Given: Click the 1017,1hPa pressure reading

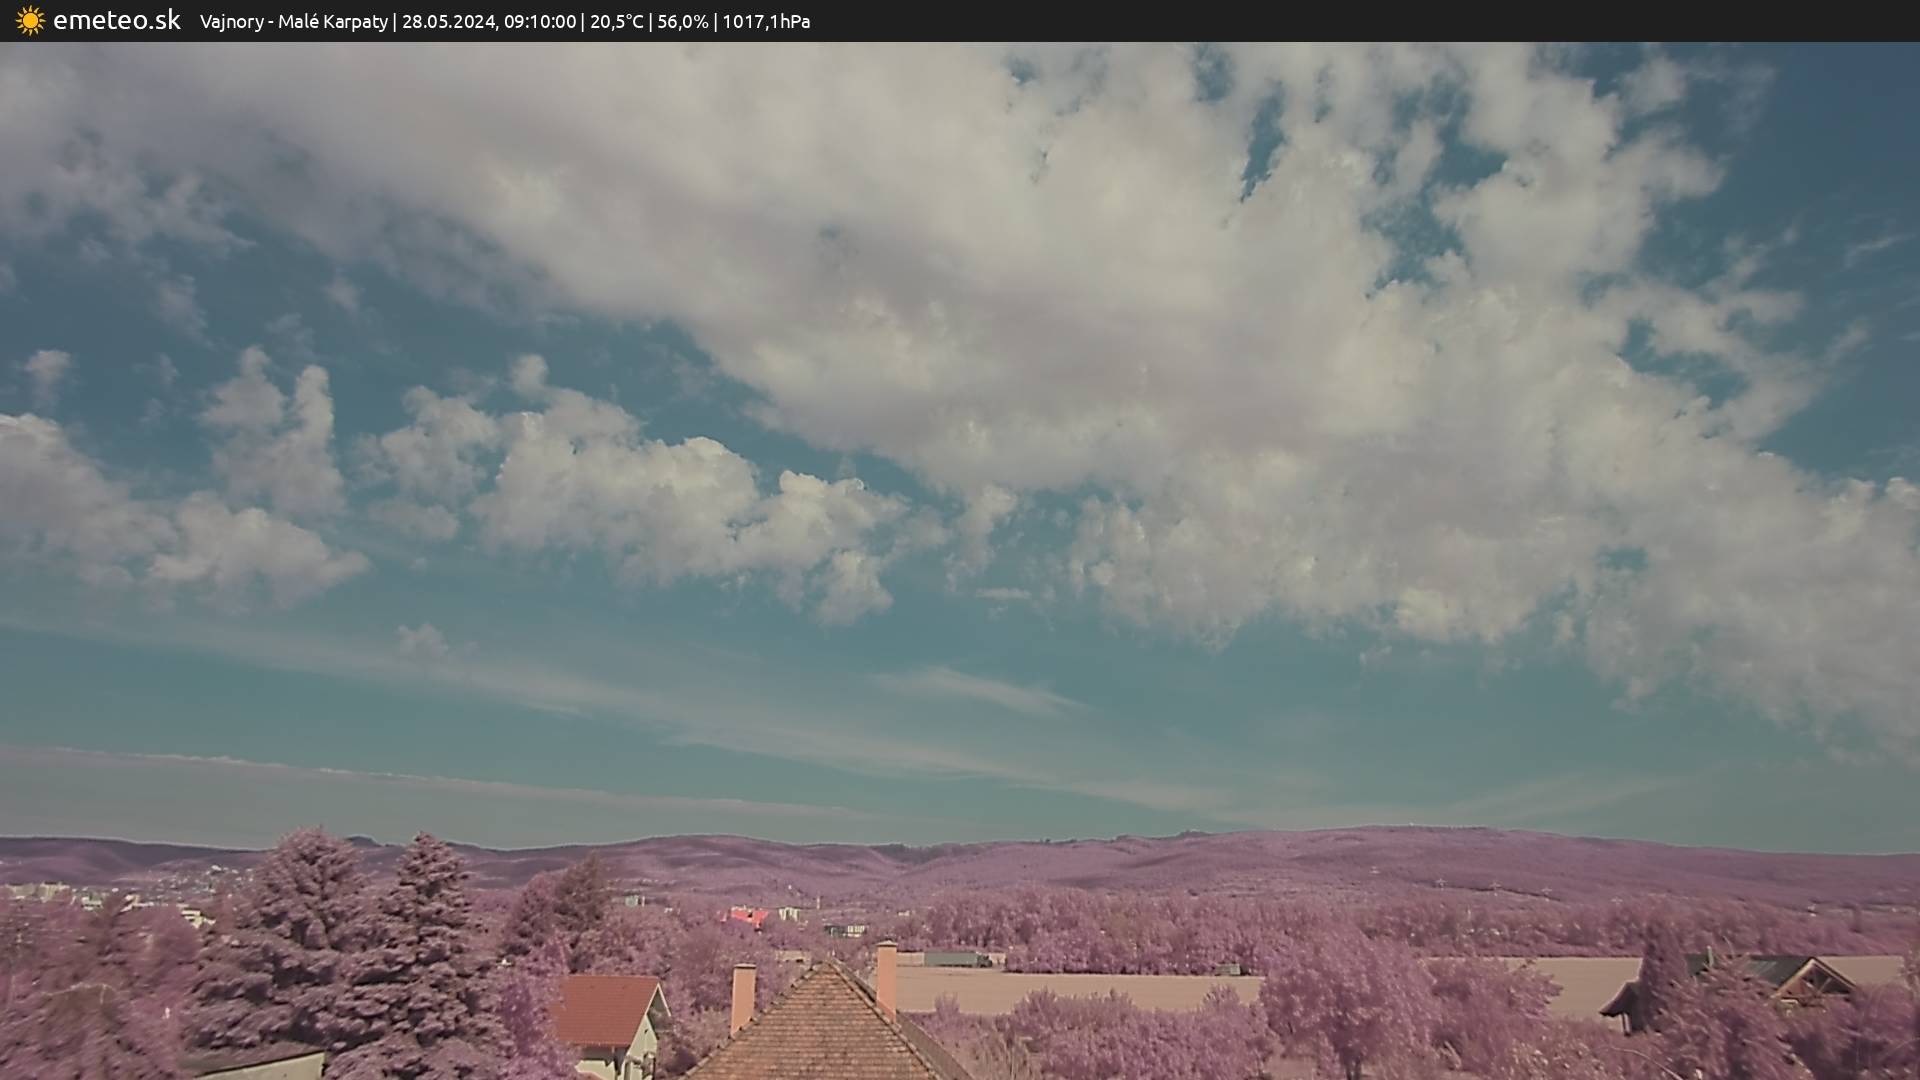Looking at the screenshot, I should [x=765, y=22].
